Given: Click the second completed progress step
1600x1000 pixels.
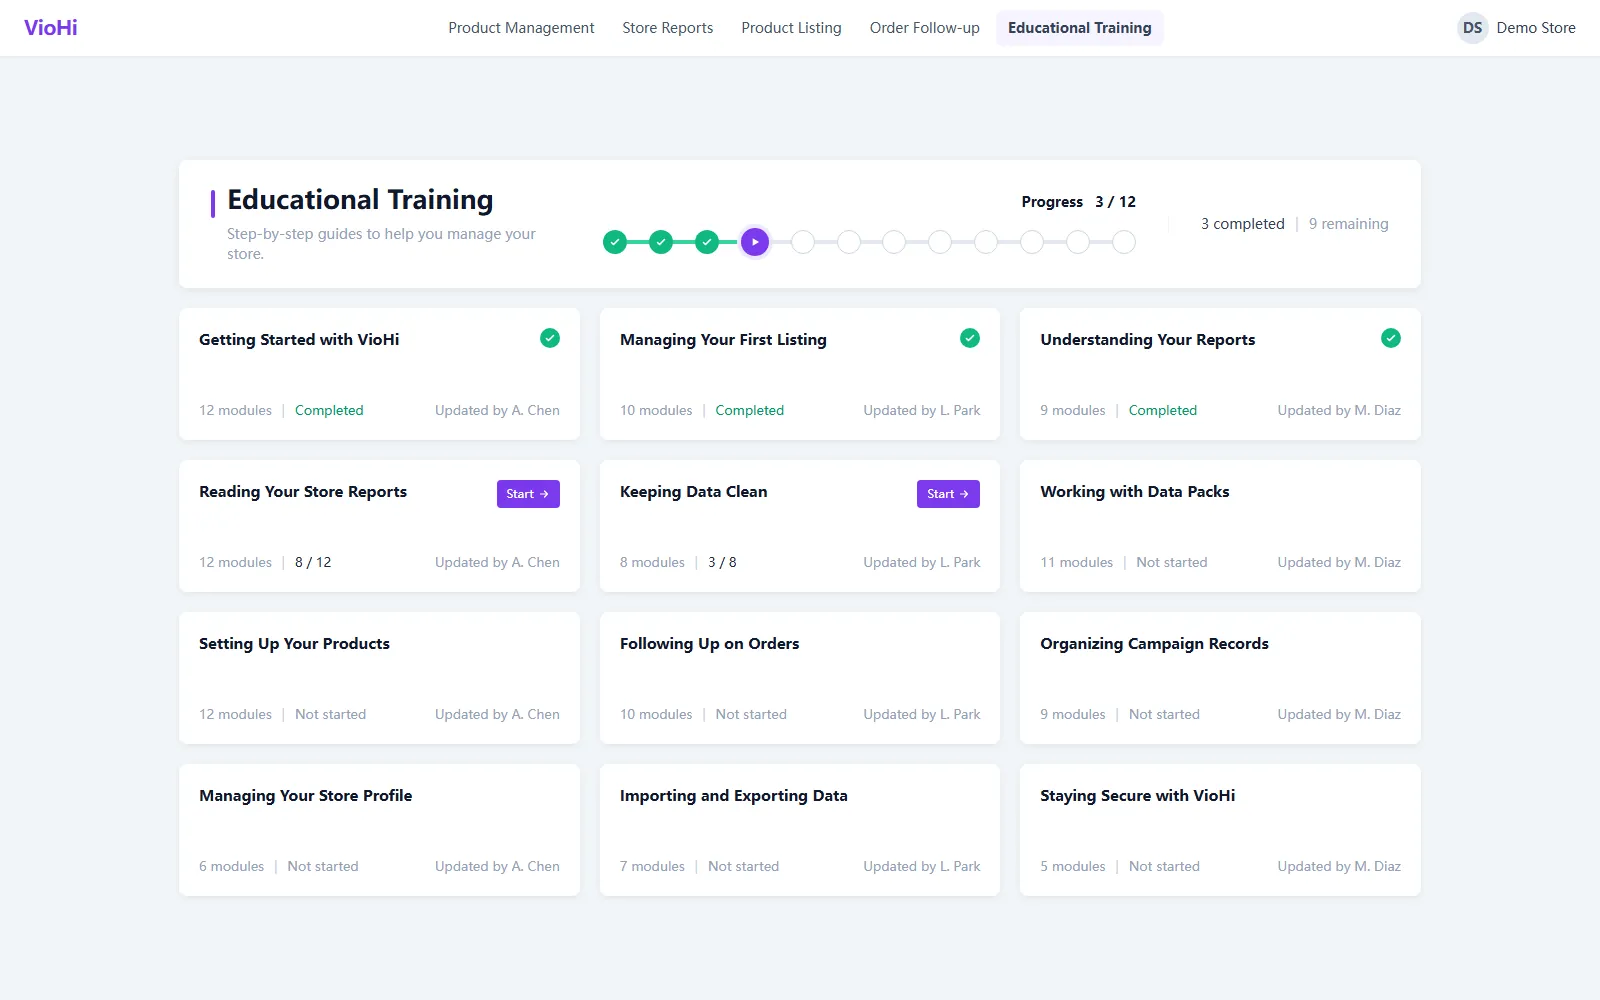Looking at the screenshot, I should click(661, 242).
